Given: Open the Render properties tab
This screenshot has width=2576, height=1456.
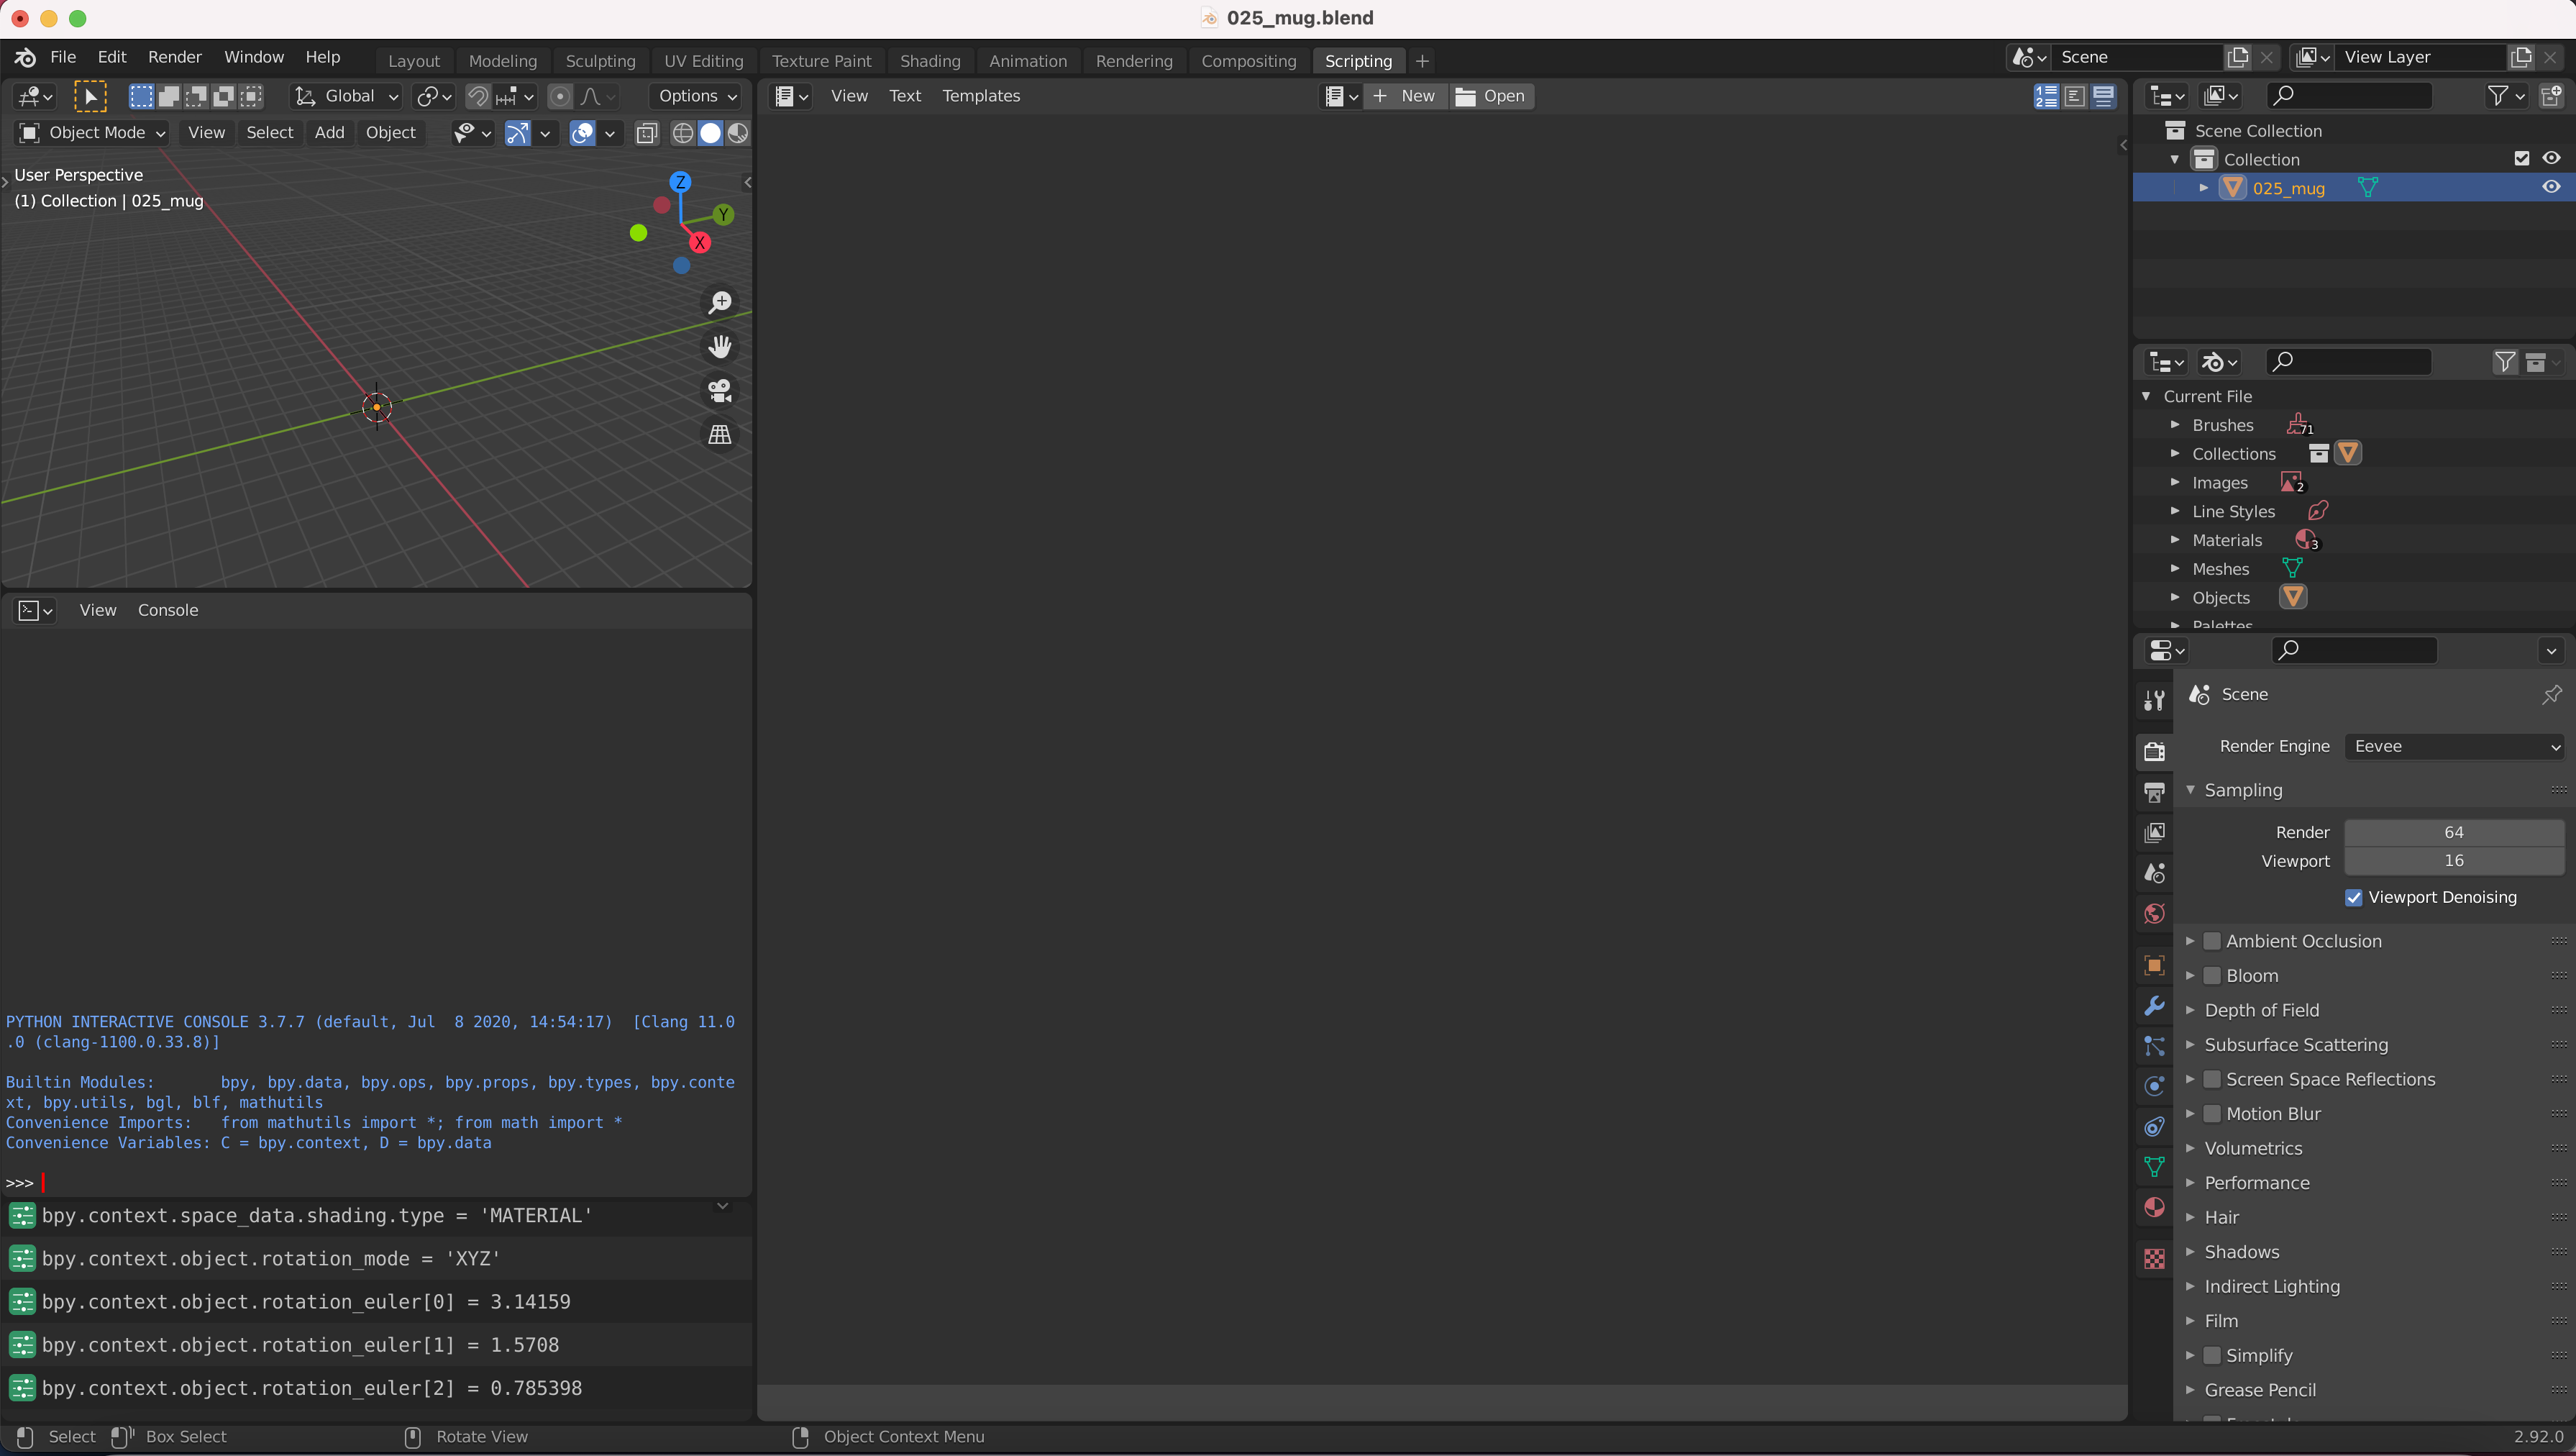Looking at the screenshot, I should click(x=2154, y=751).
